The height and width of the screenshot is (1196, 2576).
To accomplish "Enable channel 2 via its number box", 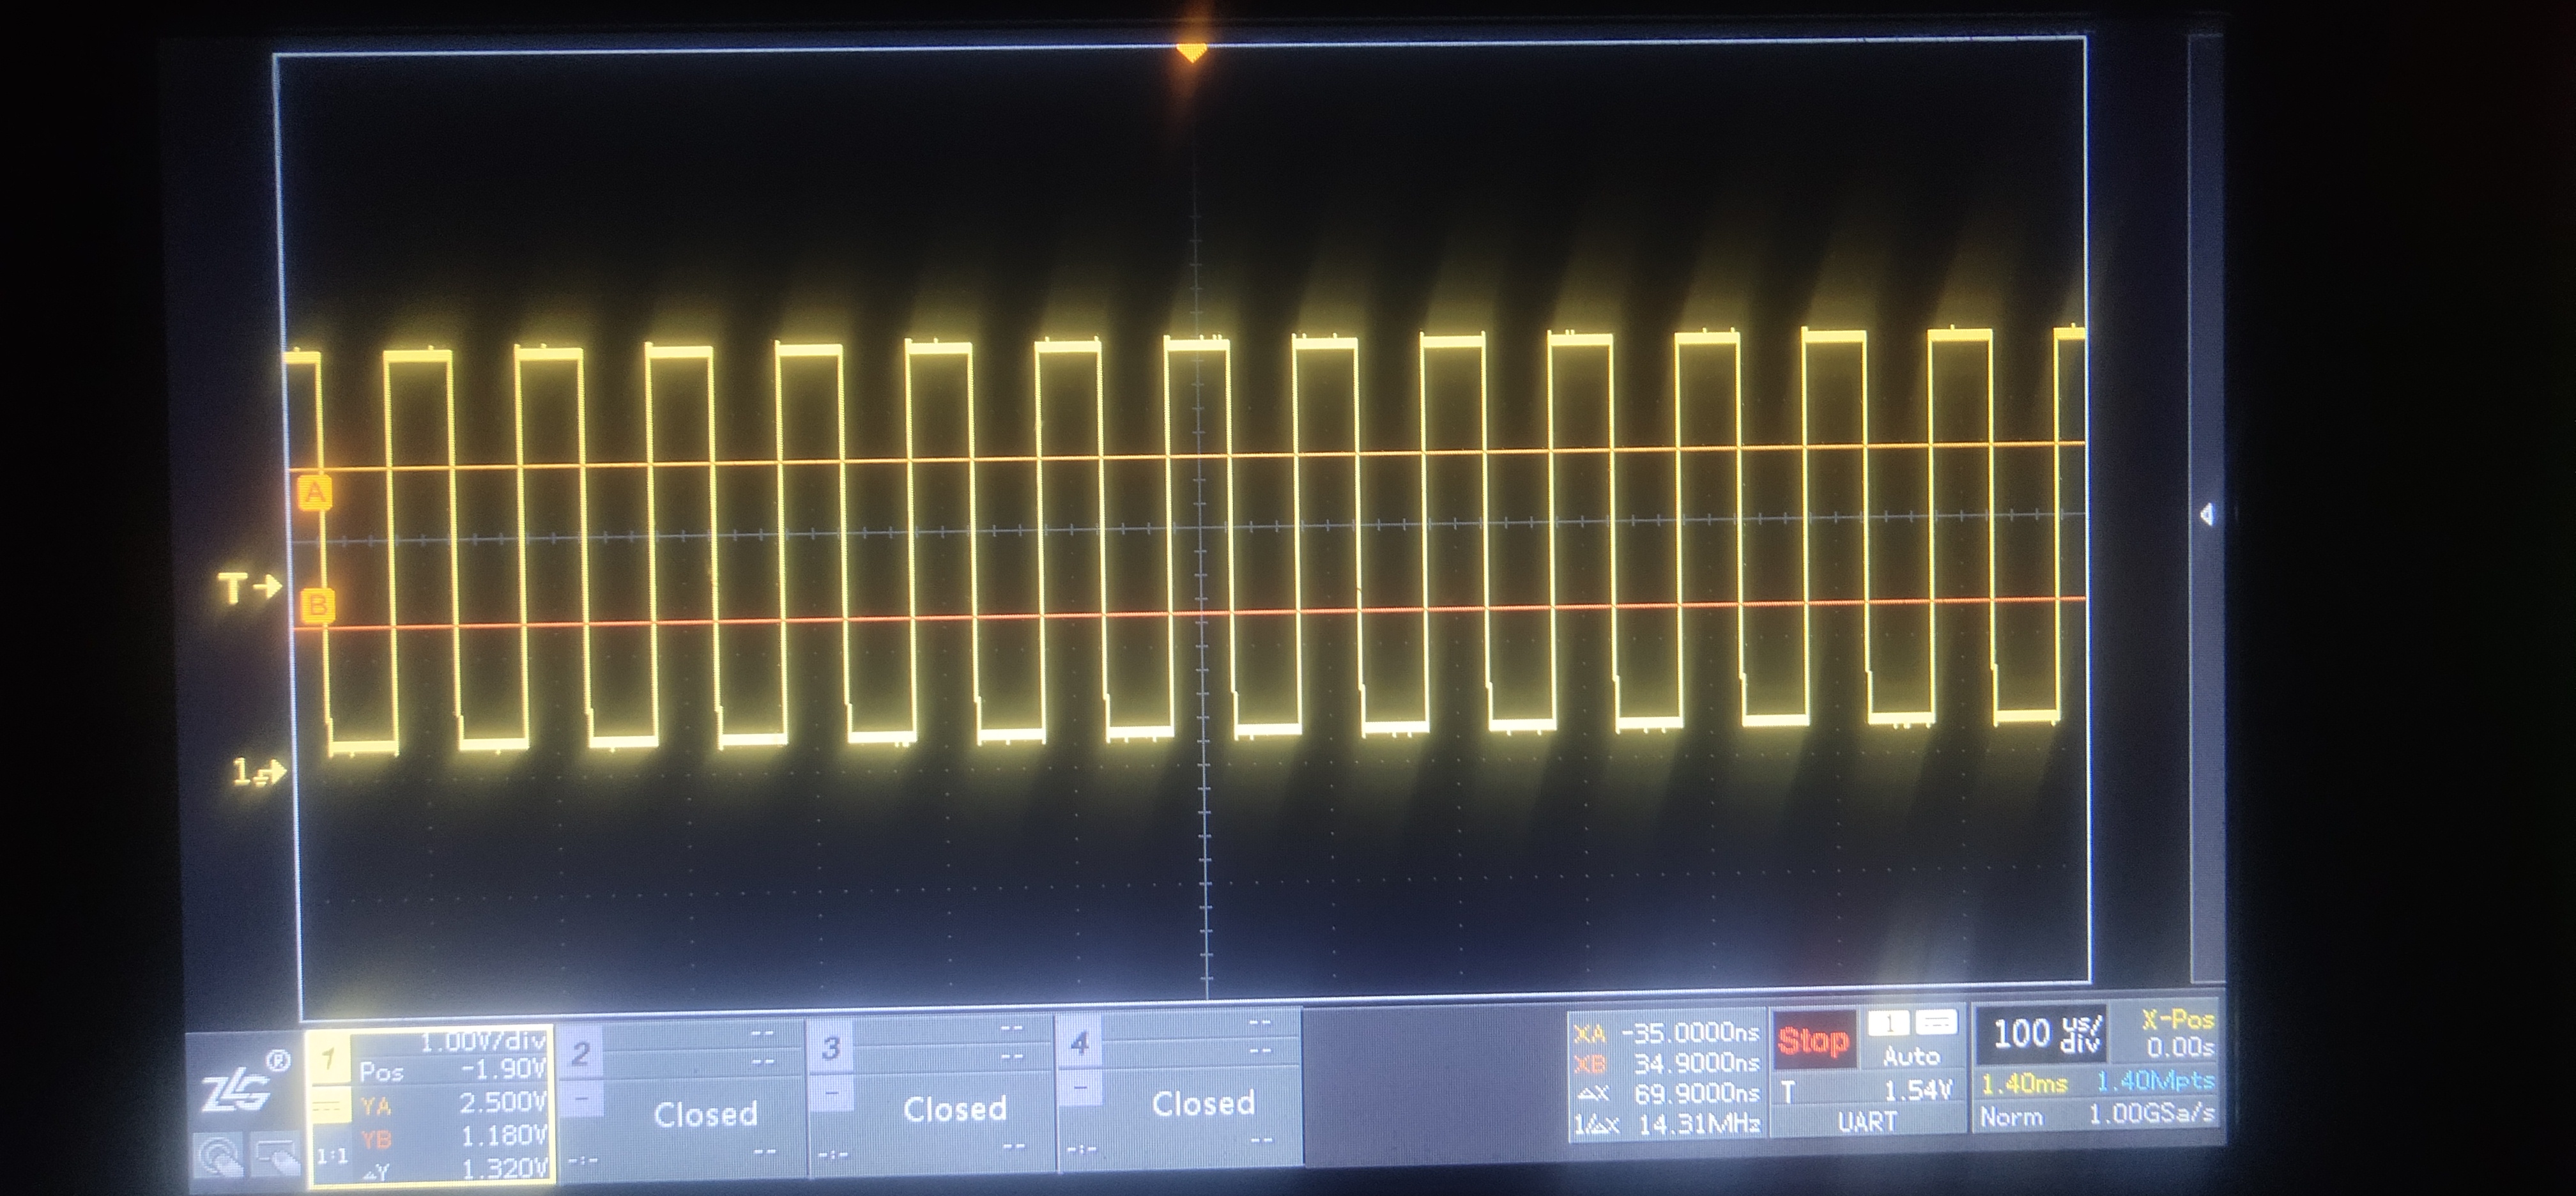I will 581,1053.
